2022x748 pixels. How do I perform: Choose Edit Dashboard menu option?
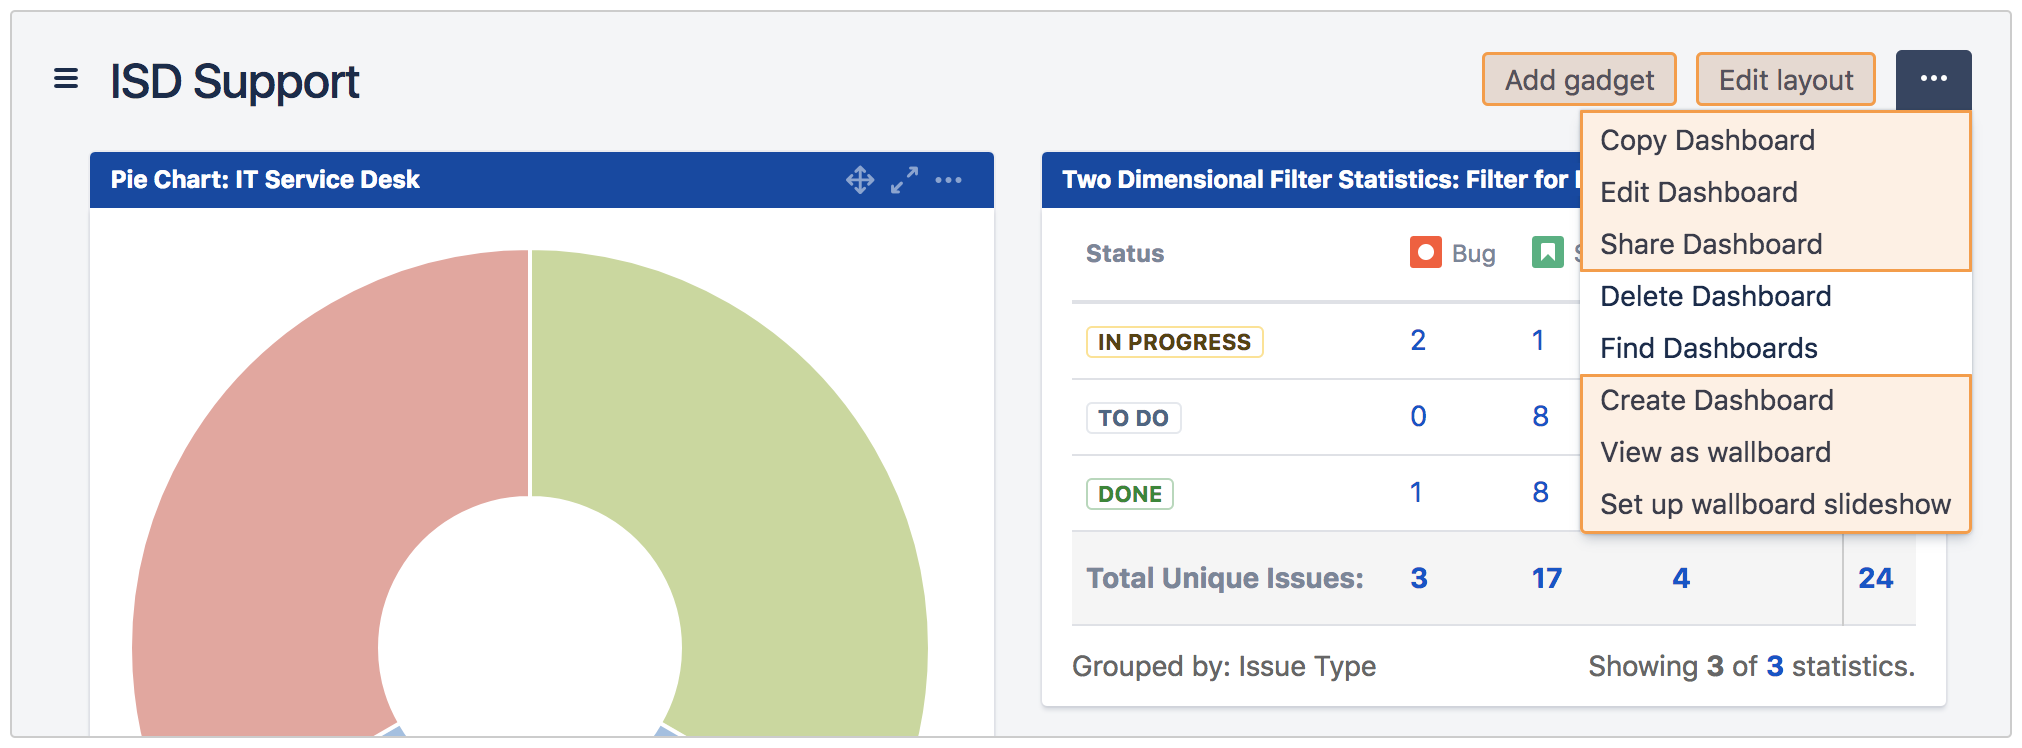point(1698,193)
